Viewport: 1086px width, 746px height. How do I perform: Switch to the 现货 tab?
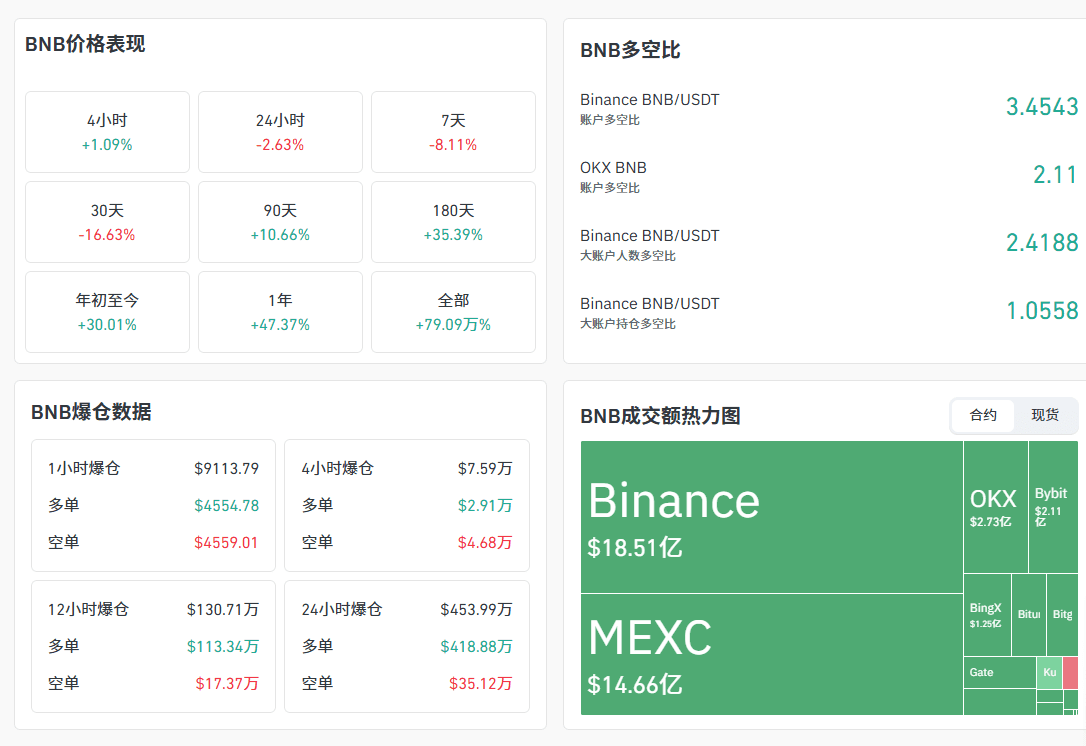pos(1045,415)
